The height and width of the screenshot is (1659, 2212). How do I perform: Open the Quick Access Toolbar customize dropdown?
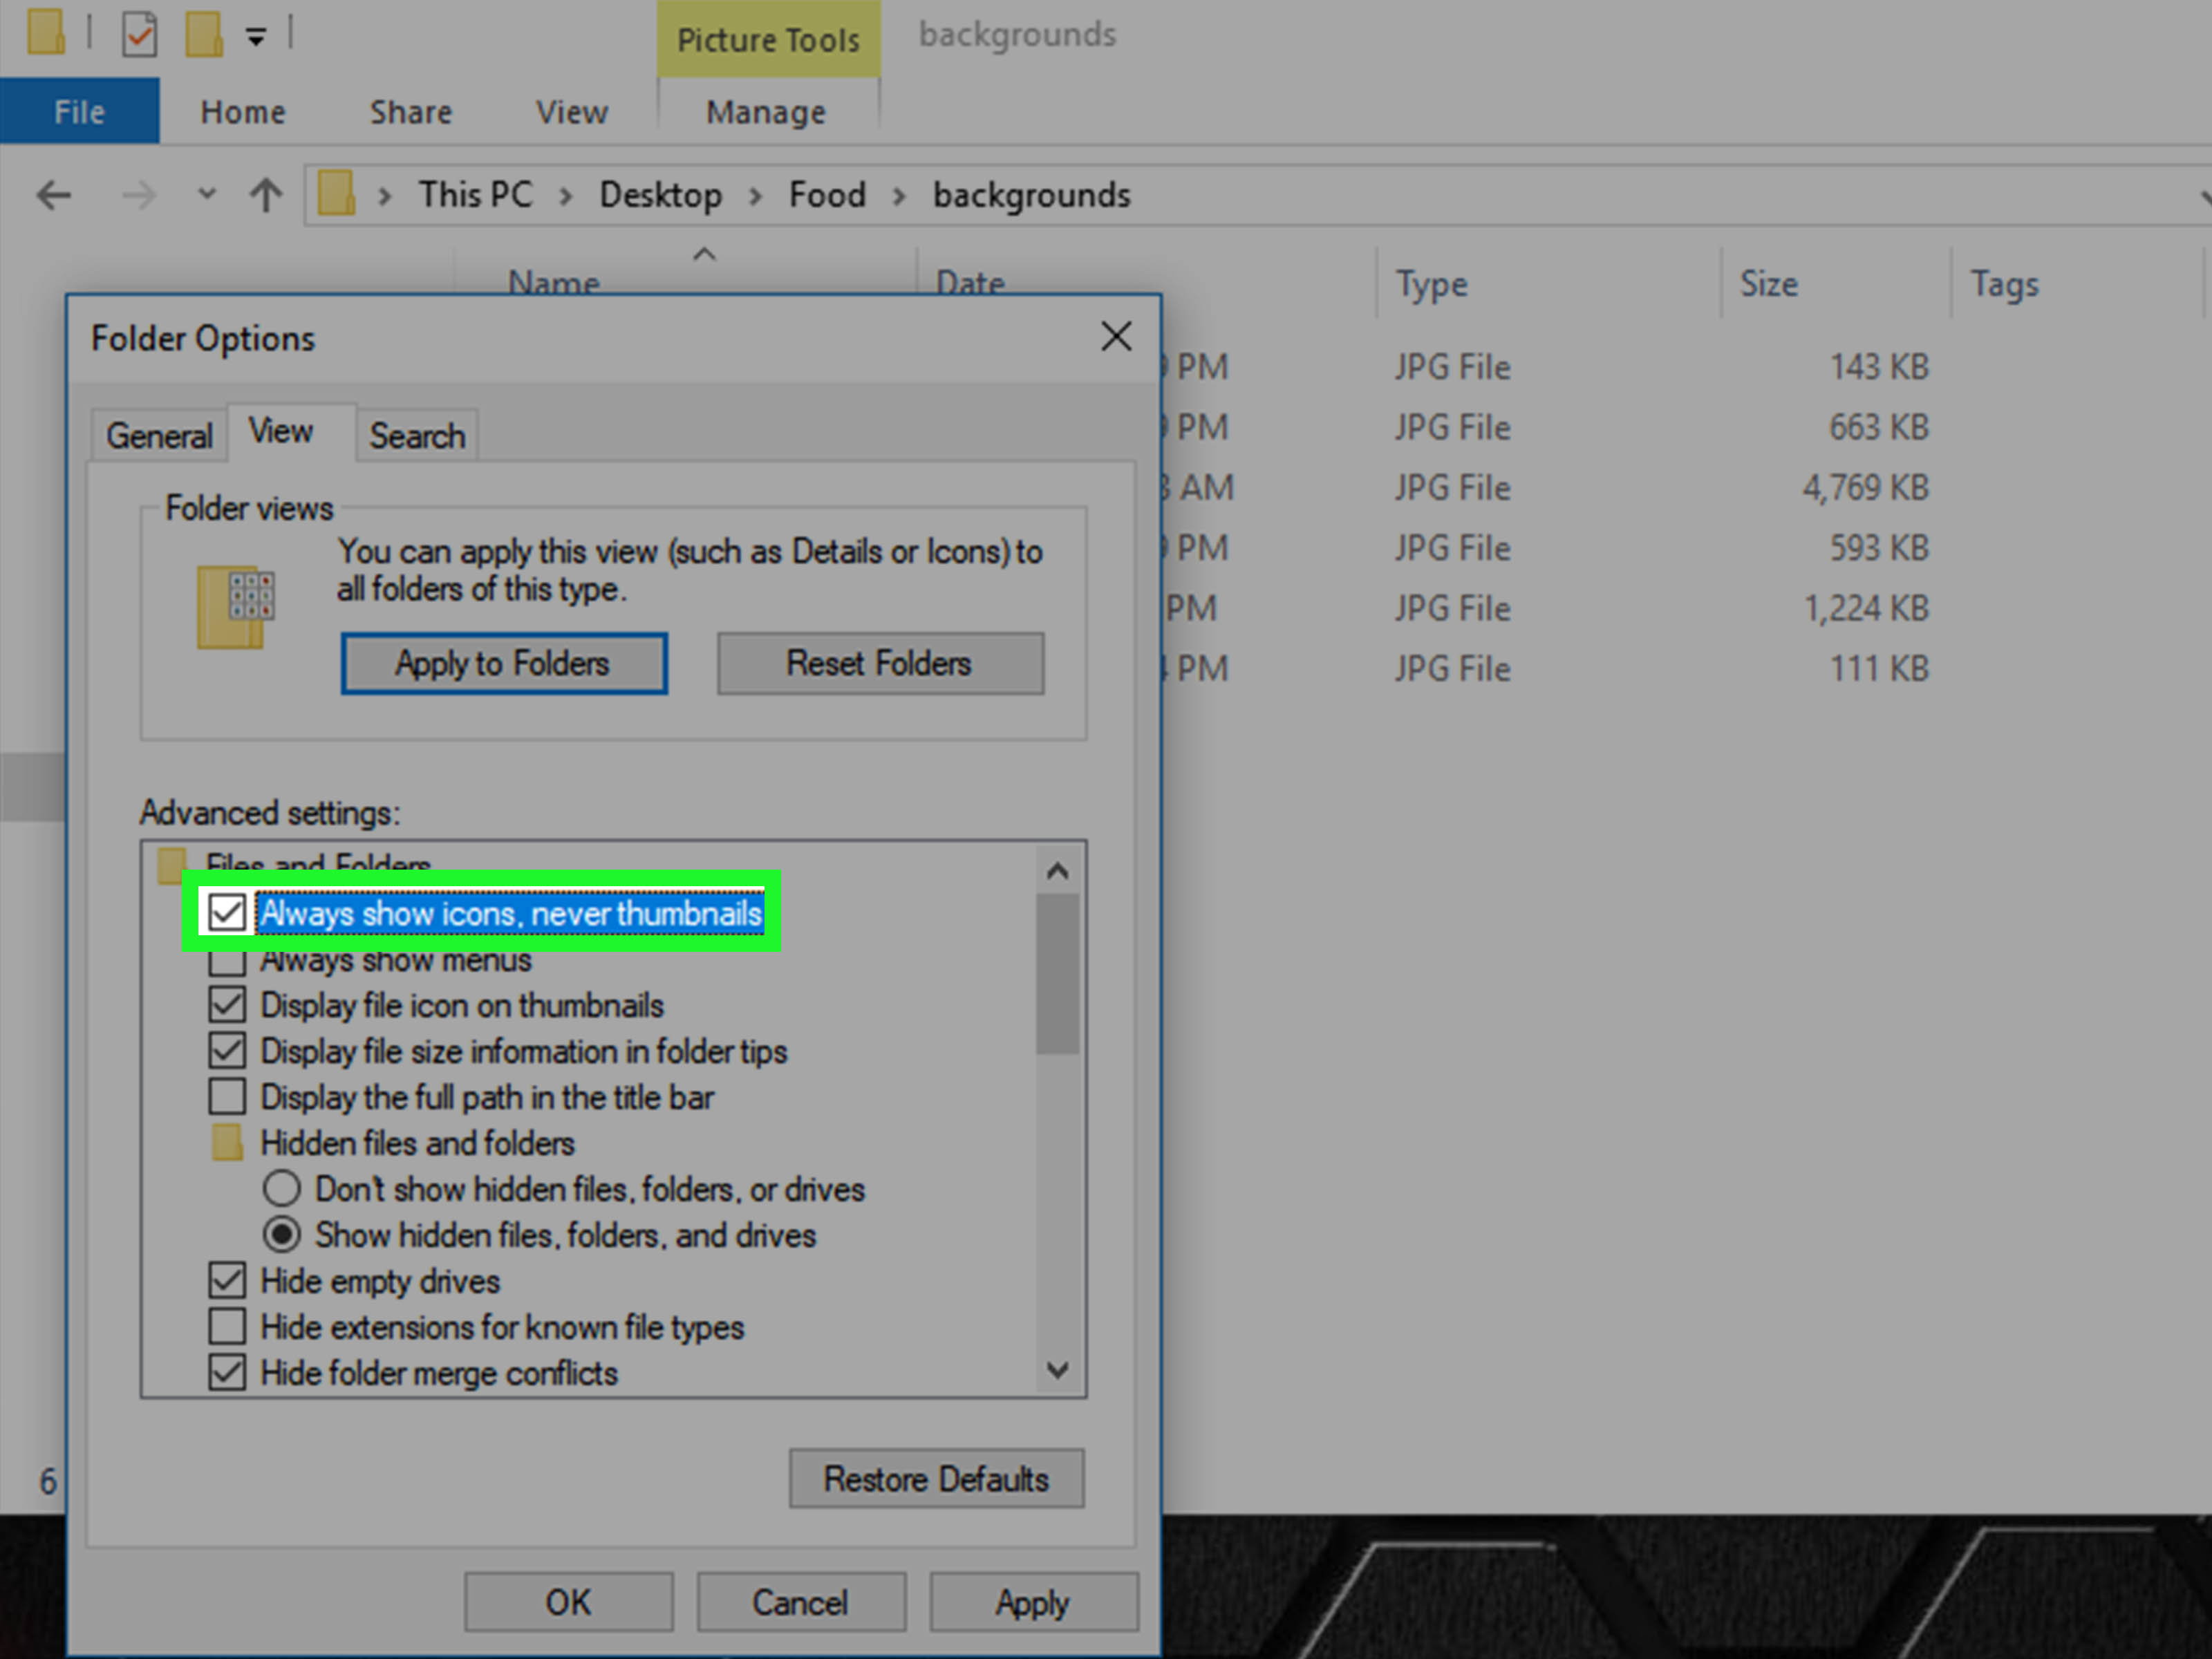pos(257,36)
